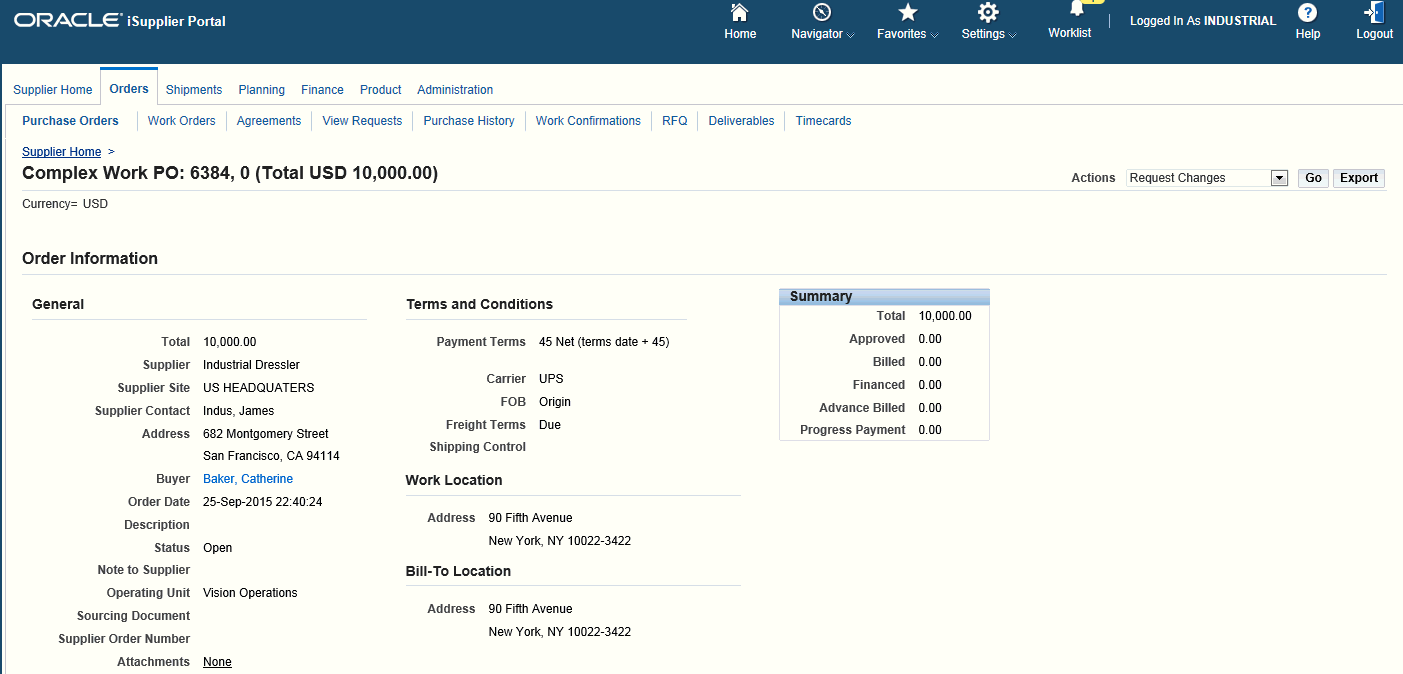Open the Purchase History subtab
This screenshot has width=1403, height=674.
tap(469, 121)
